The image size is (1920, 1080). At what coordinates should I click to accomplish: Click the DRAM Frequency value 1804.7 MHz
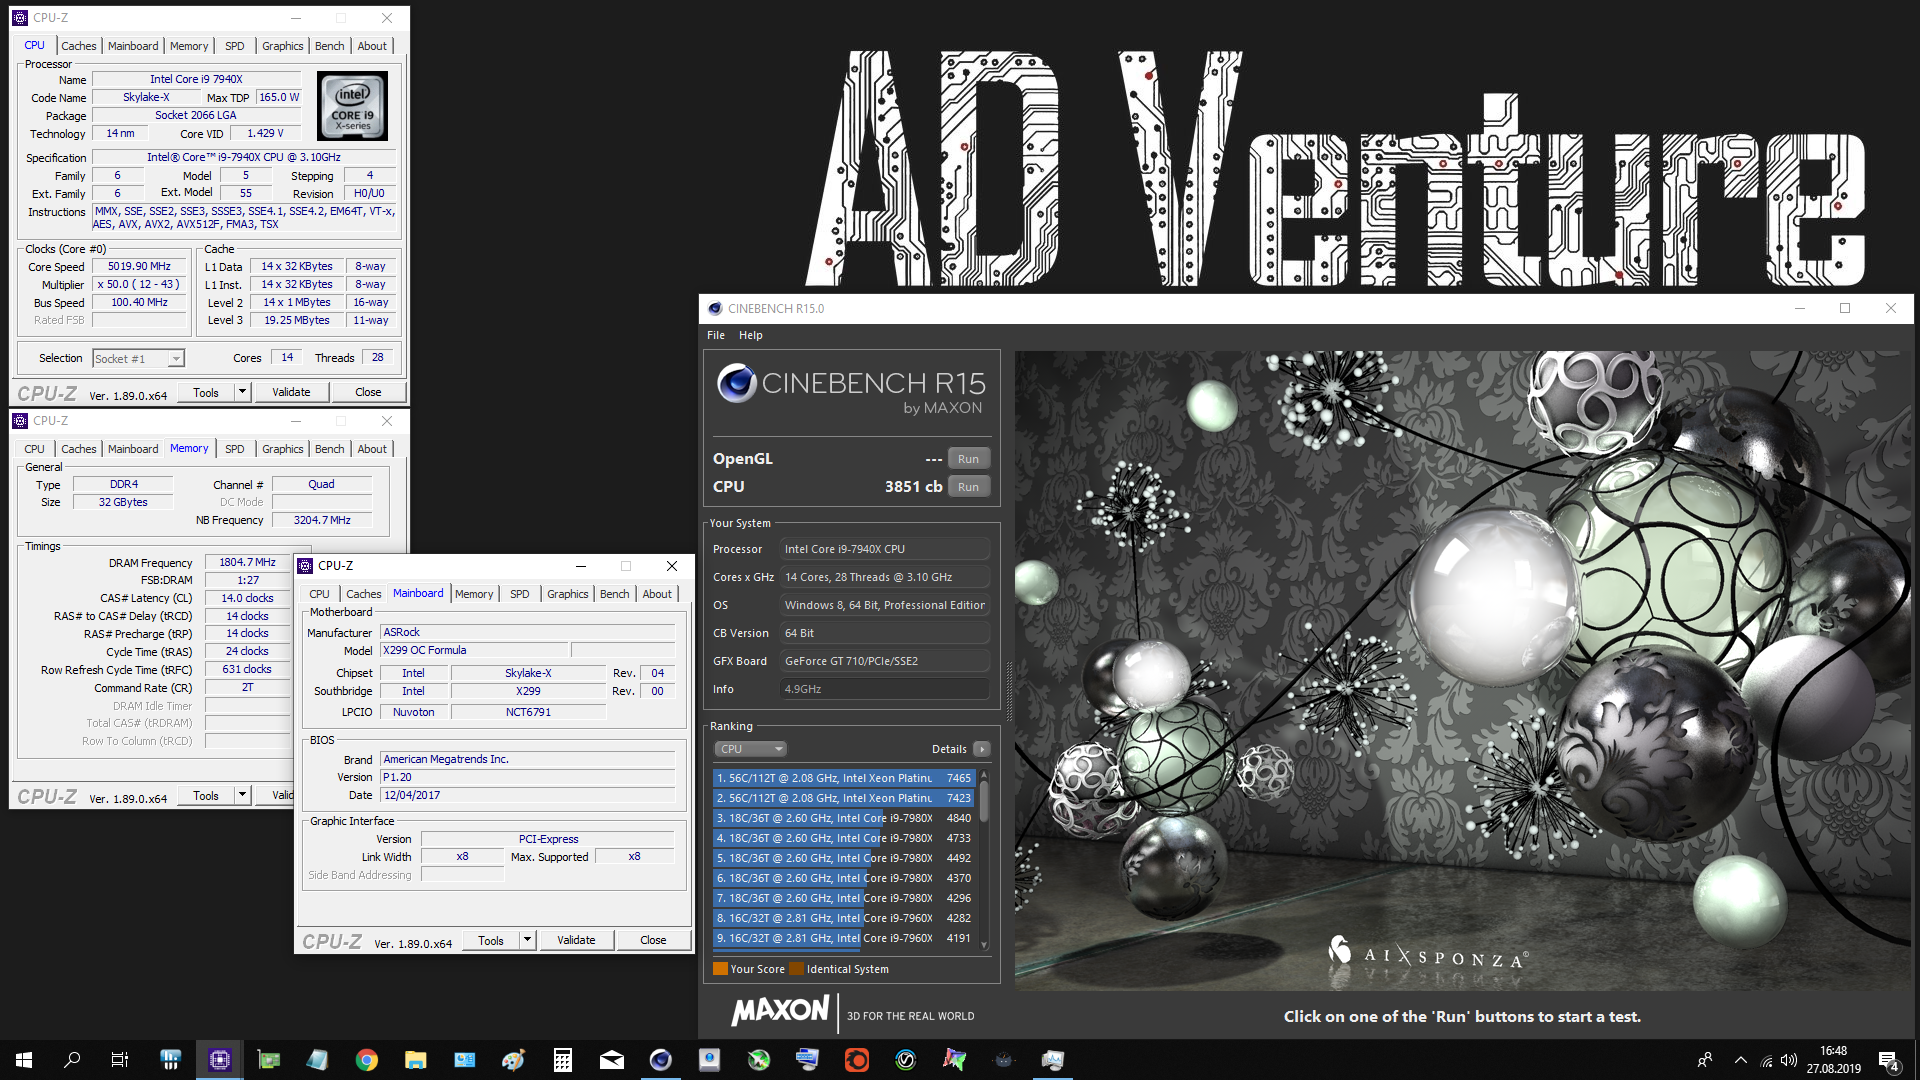click(x=247, y=562)
